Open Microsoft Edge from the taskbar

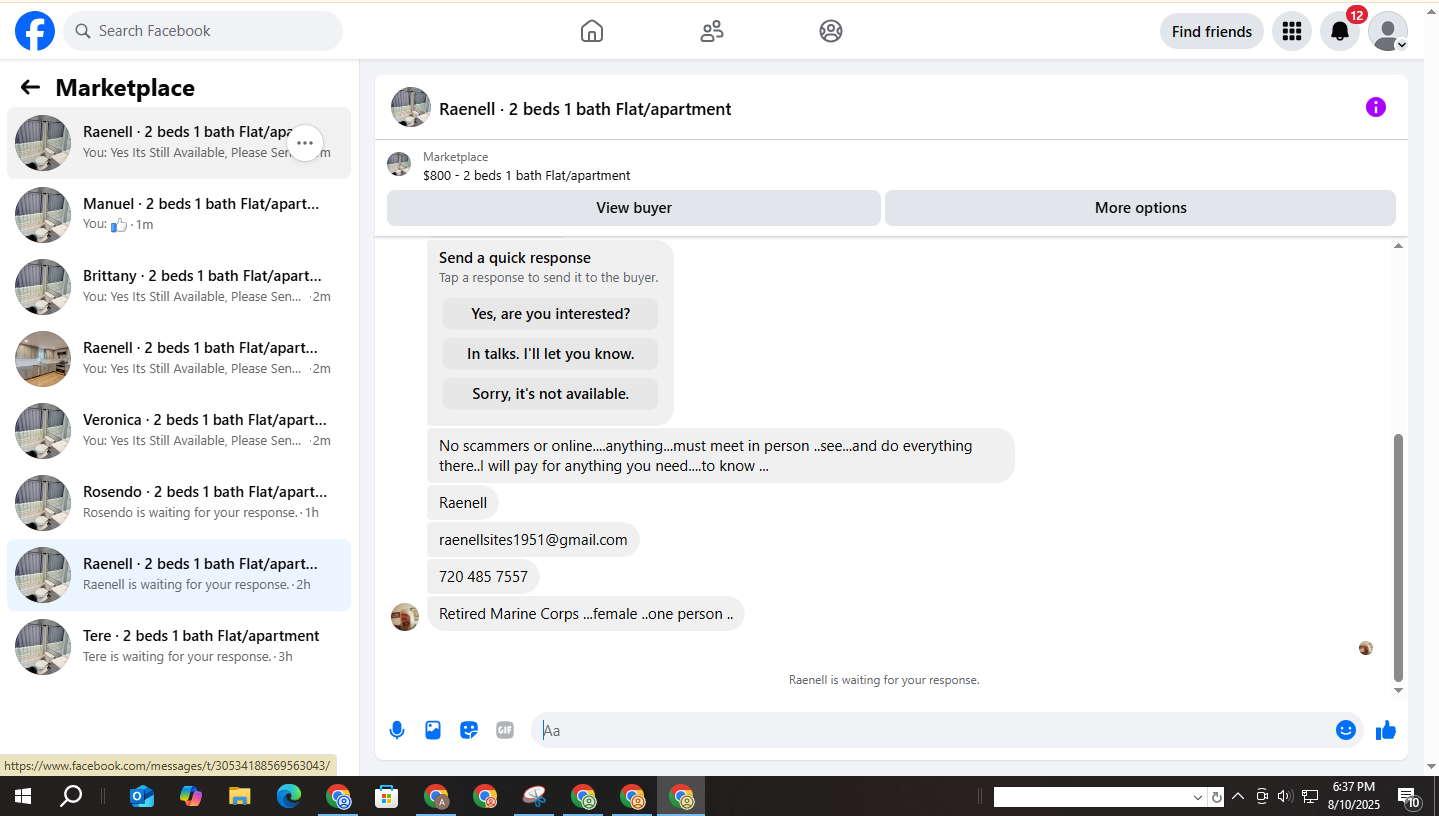tap(289, 797)
